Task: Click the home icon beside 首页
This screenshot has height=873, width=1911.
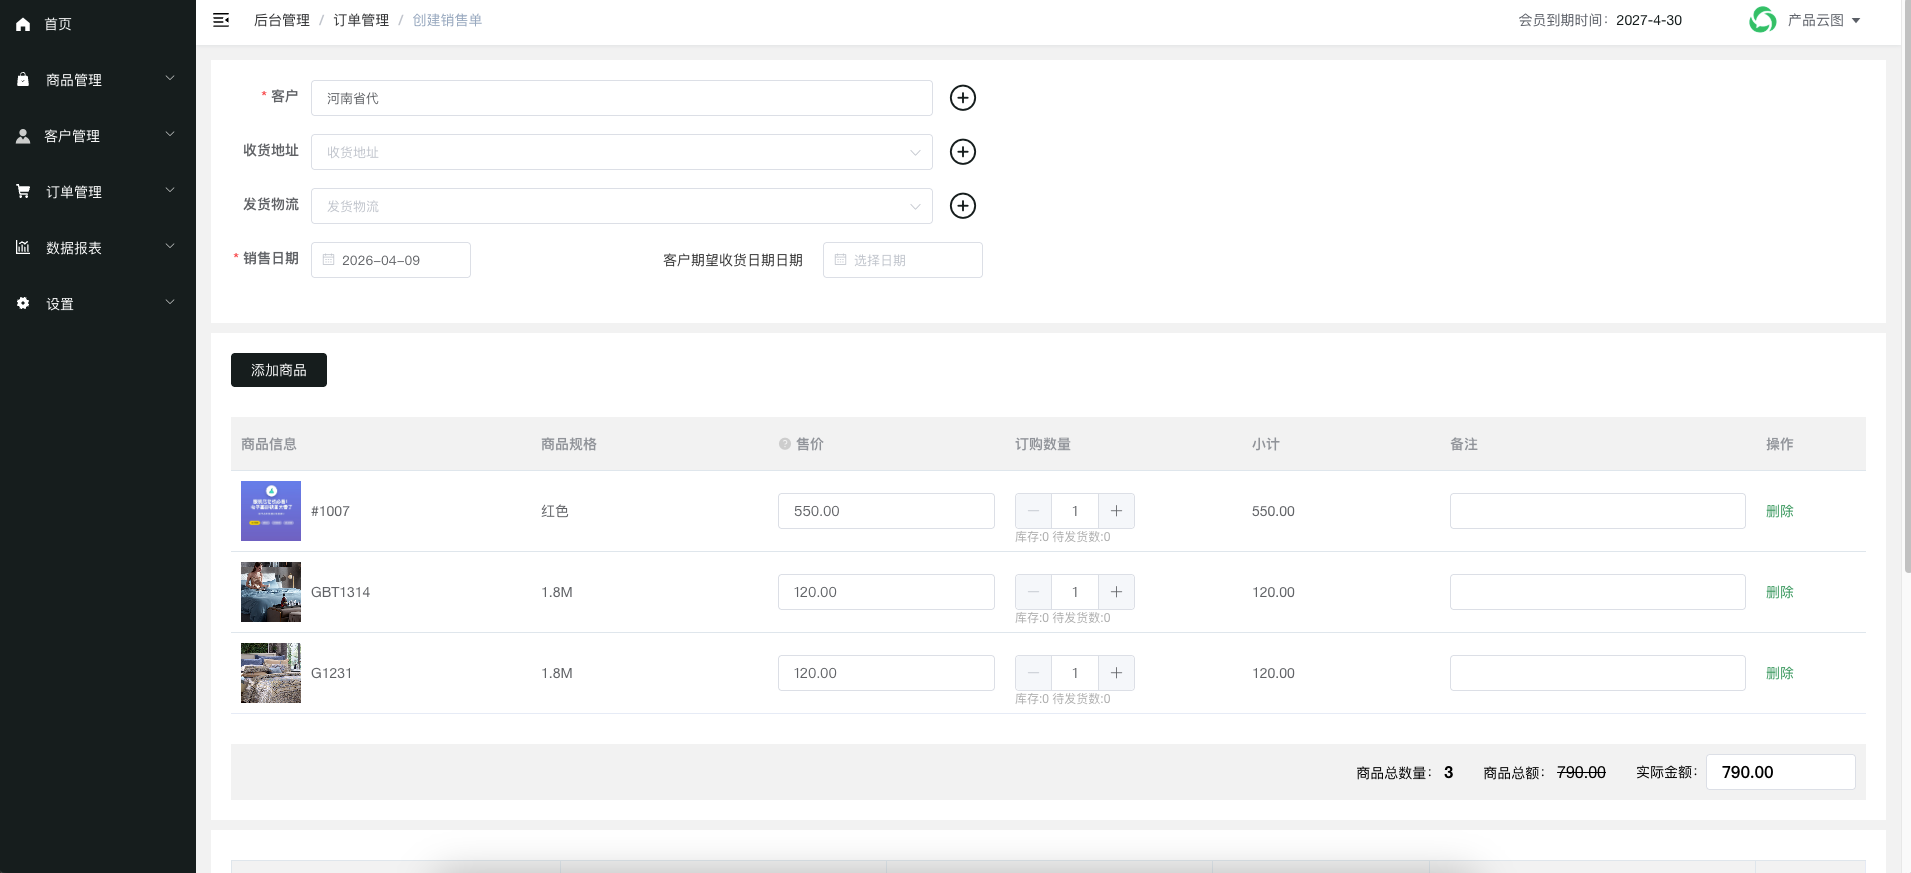Action: click(x=23, y=24)
